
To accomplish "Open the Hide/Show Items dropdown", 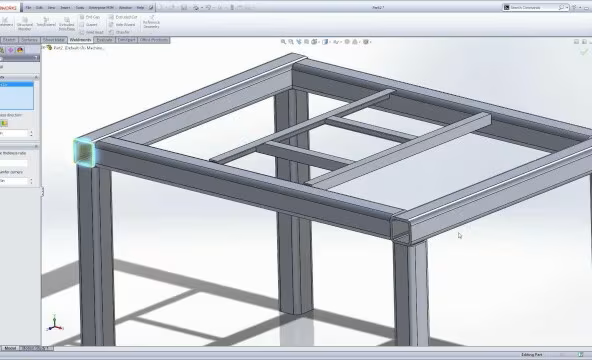I will (x=336, y=42).
